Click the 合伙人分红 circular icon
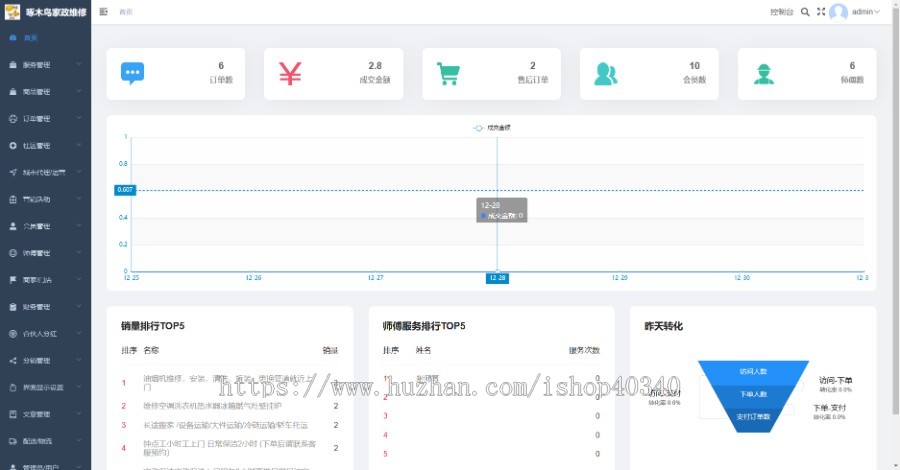 pos(13,333)
